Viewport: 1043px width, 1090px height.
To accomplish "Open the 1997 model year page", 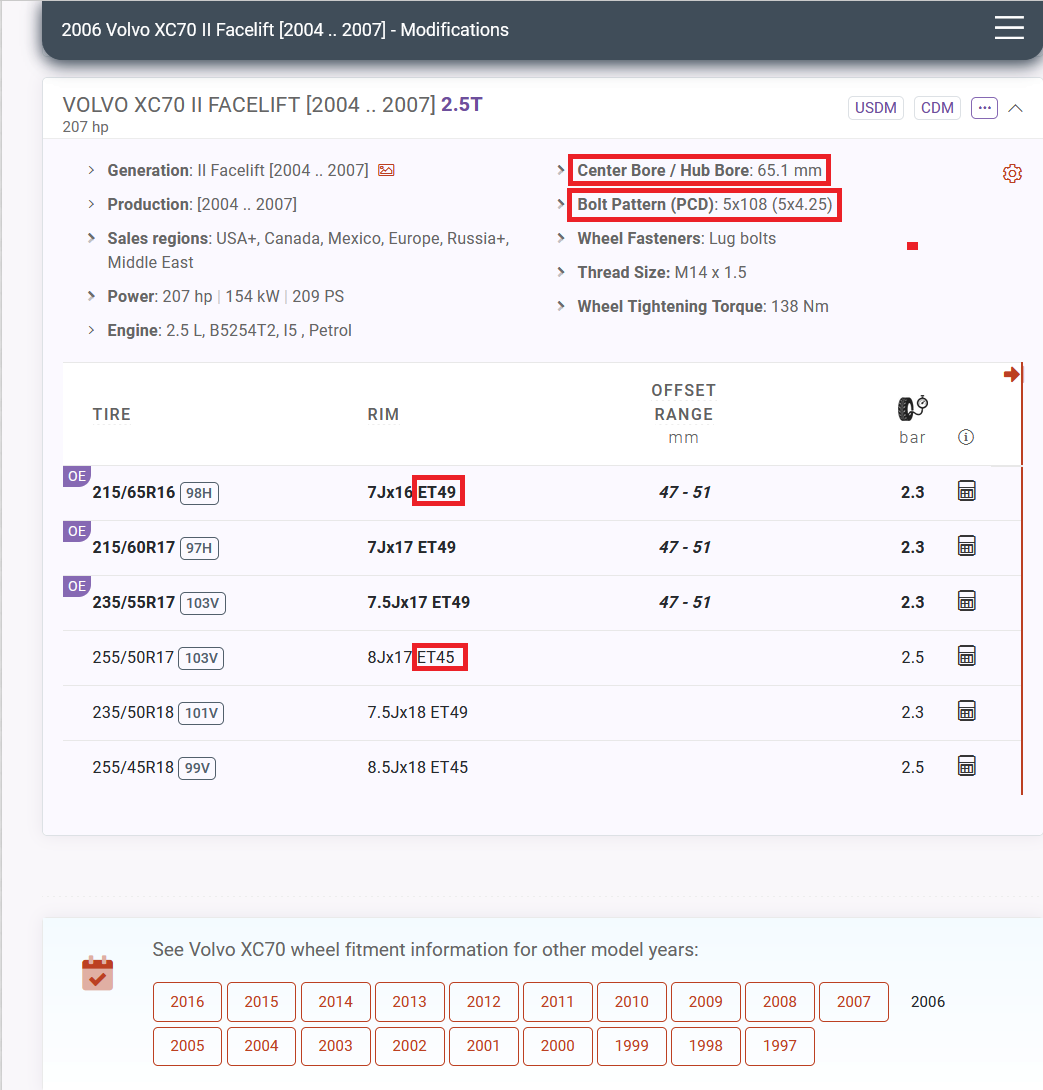I will click(x=779, y=1046).
